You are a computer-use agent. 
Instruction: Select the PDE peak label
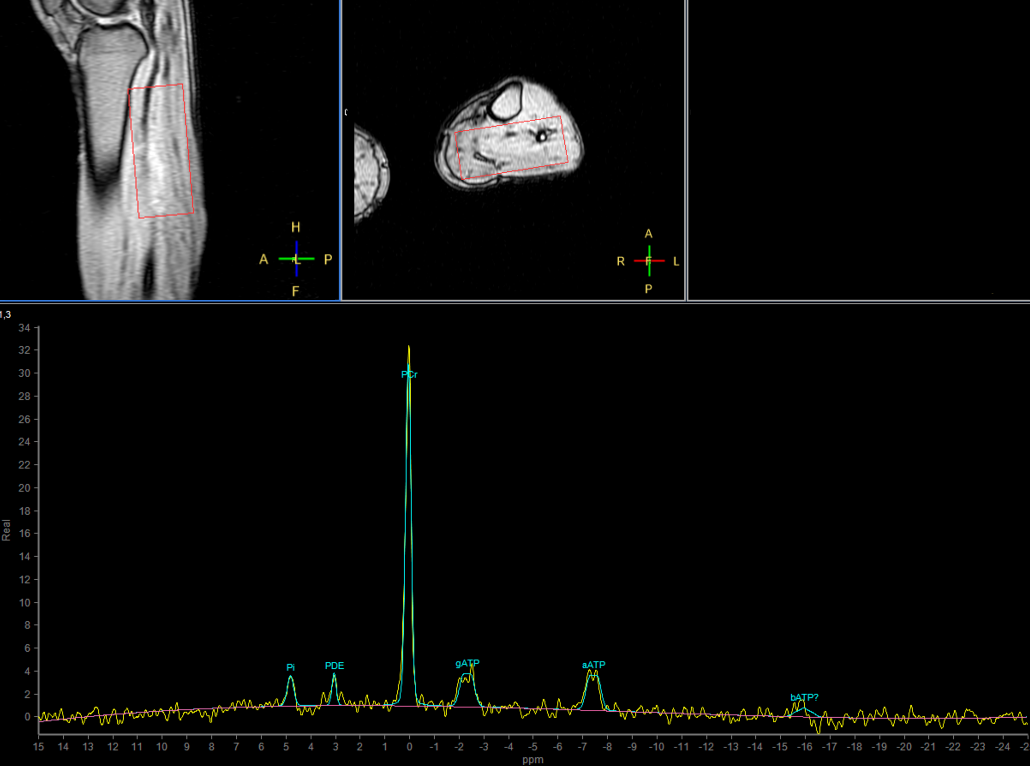pyautogui.click(x=334, y=665)
